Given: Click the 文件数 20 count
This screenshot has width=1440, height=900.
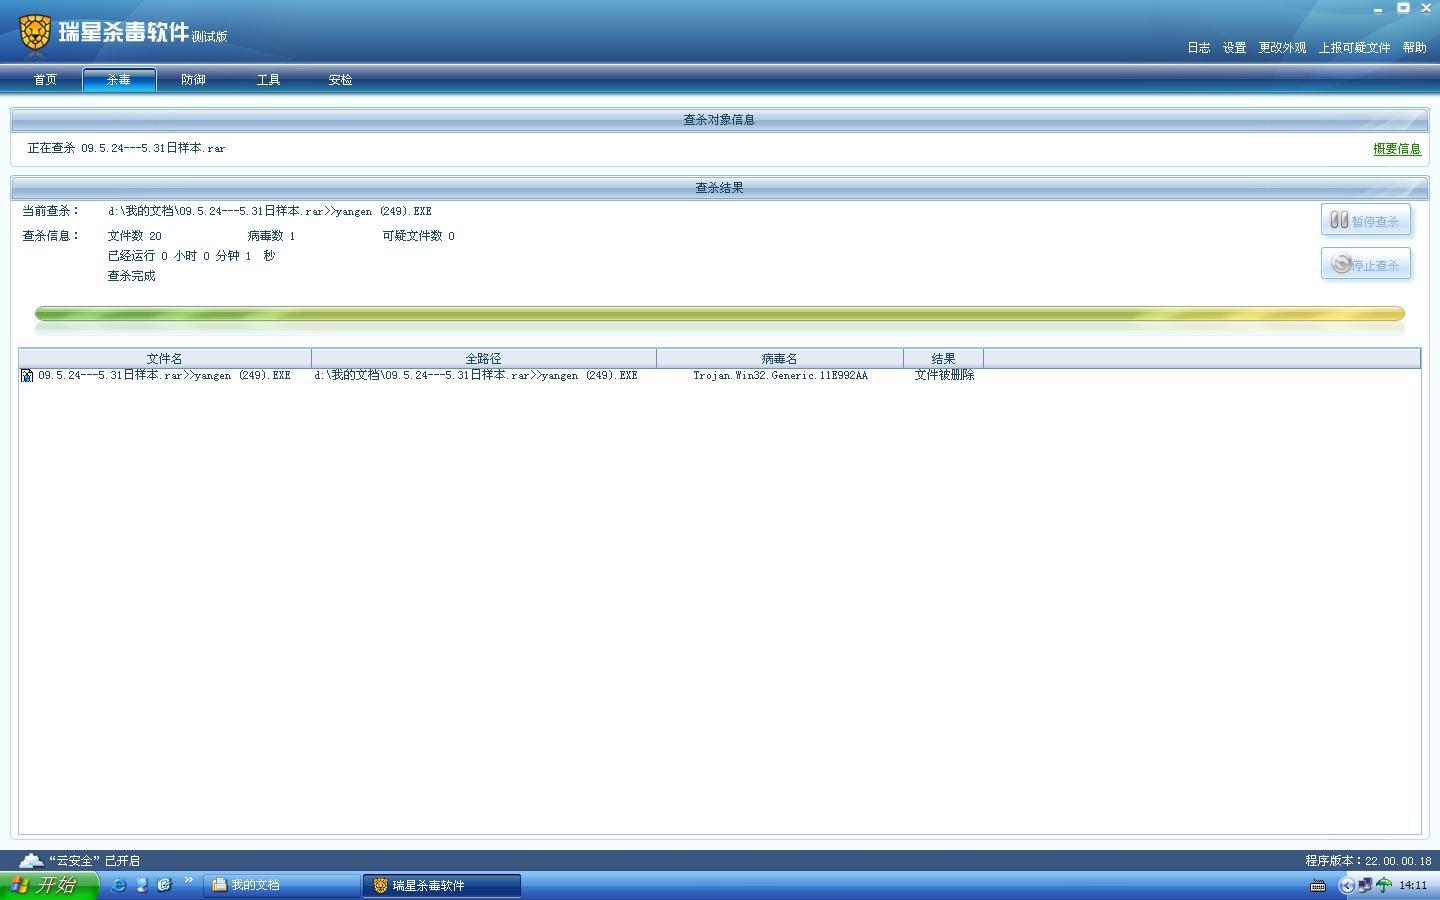Looking at the screenshot, I should pyautogui.click(x=135, y=236).
